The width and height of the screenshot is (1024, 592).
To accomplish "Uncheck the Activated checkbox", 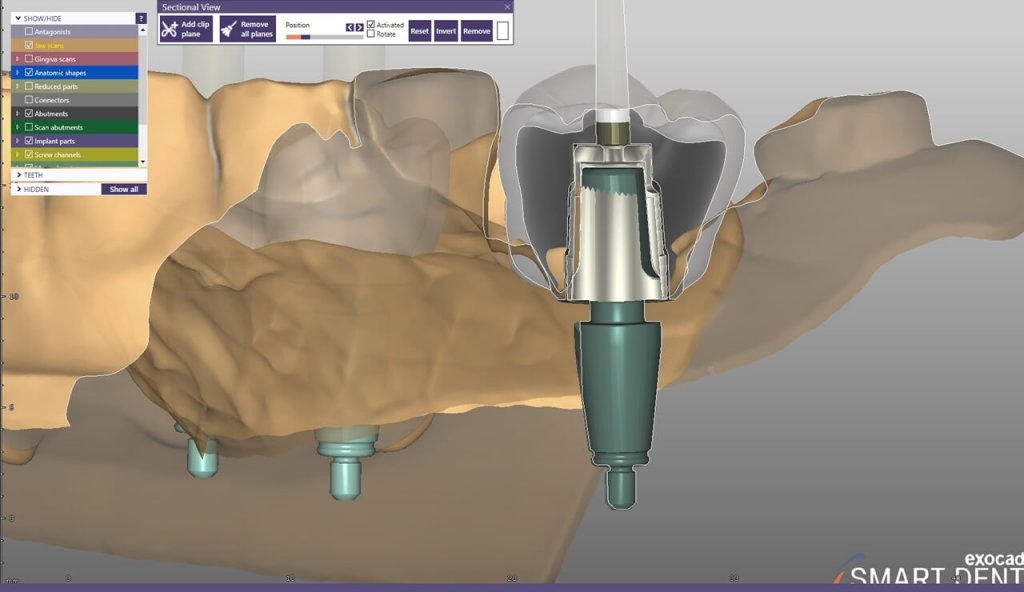I will point(371,24).
